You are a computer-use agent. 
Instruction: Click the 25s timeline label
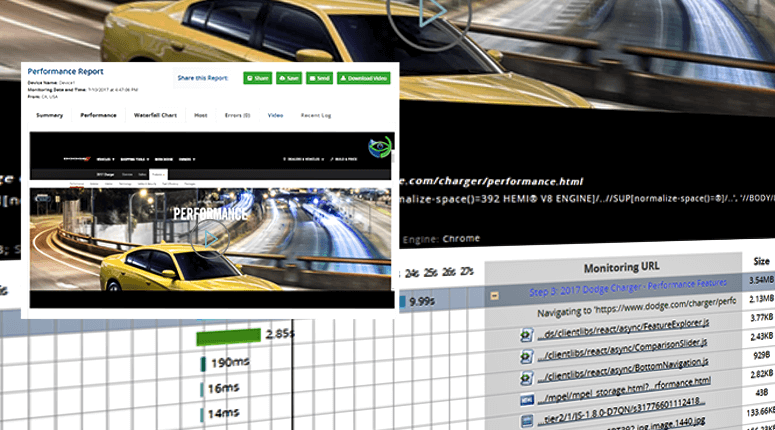click(431, 273)
